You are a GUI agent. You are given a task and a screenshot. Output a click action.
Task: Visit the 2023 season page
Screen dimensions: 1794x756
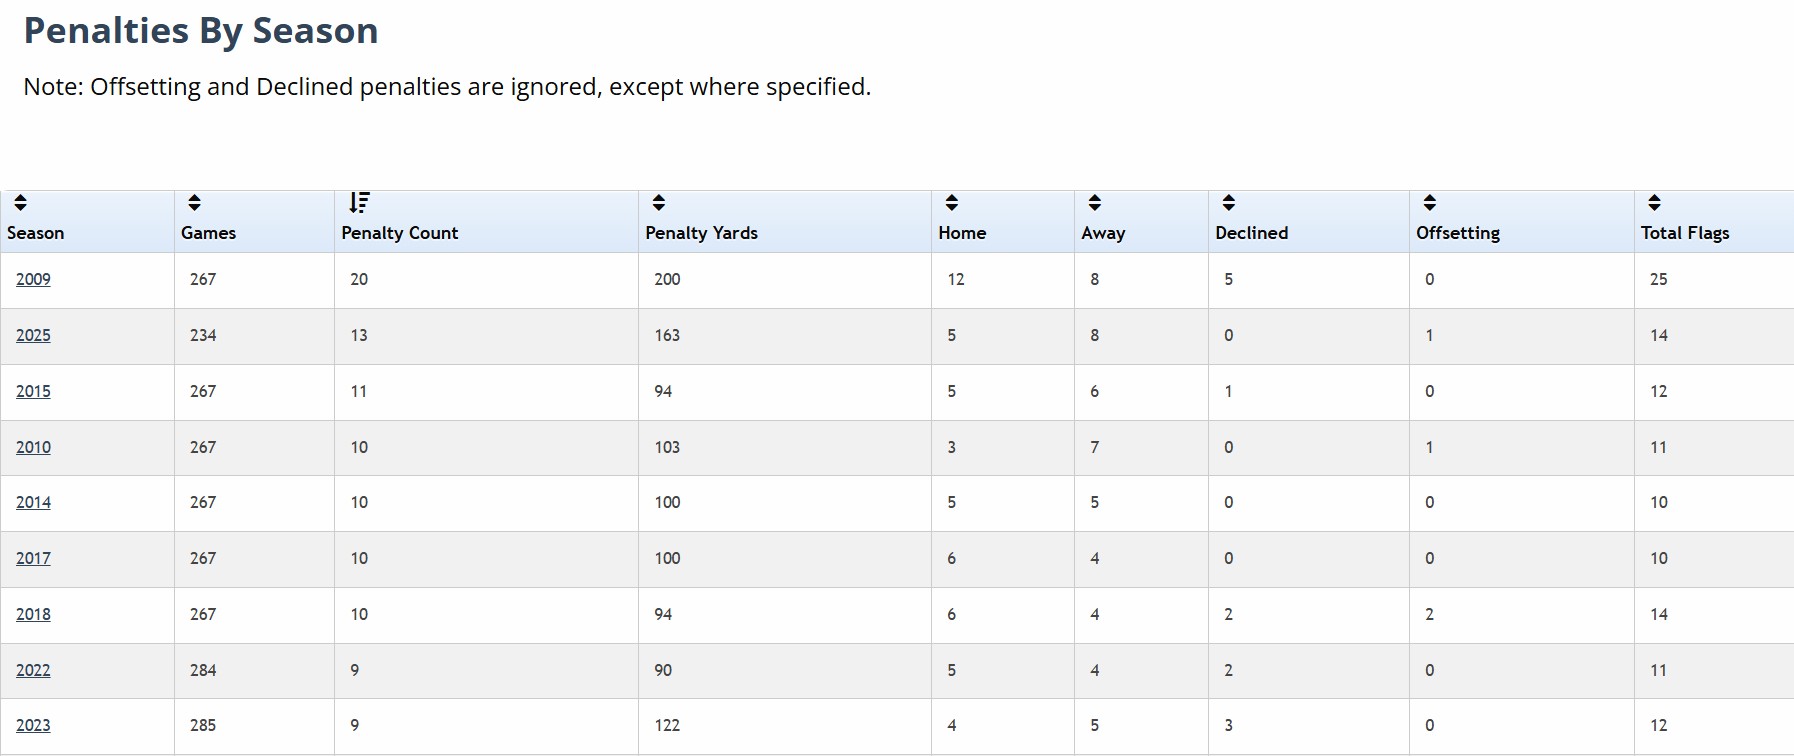pos(33,726)
